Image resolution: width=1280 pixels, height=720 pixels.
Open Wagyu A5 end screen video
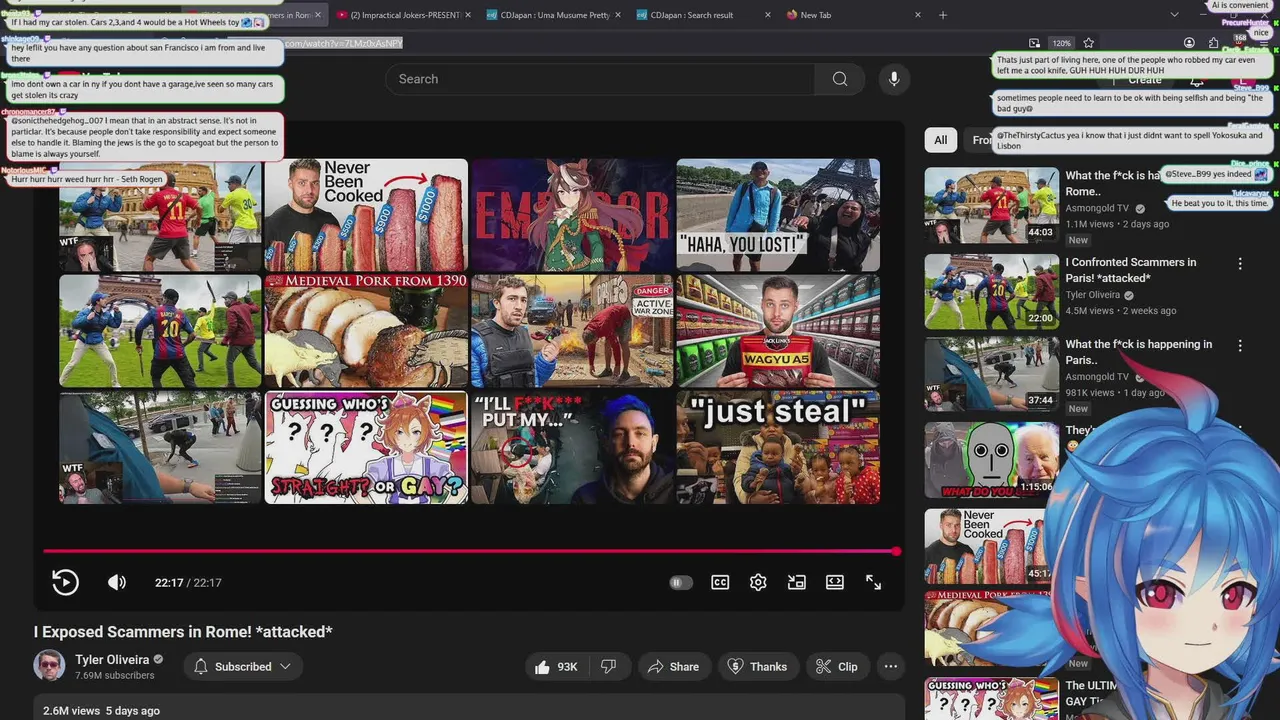tap(778, 331)
